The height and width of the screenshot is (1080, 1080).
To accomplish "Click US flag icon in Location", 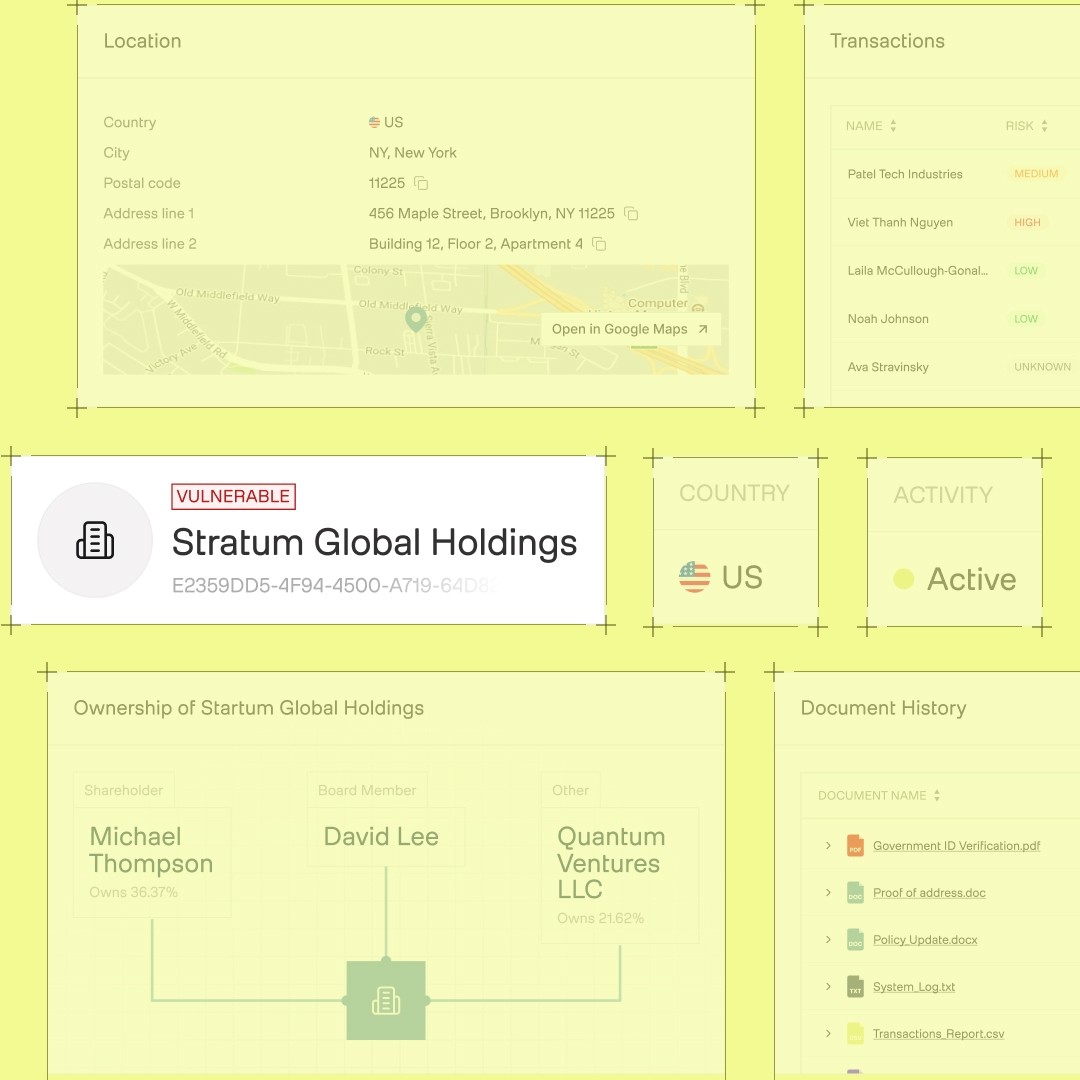I will pos(374,123).
